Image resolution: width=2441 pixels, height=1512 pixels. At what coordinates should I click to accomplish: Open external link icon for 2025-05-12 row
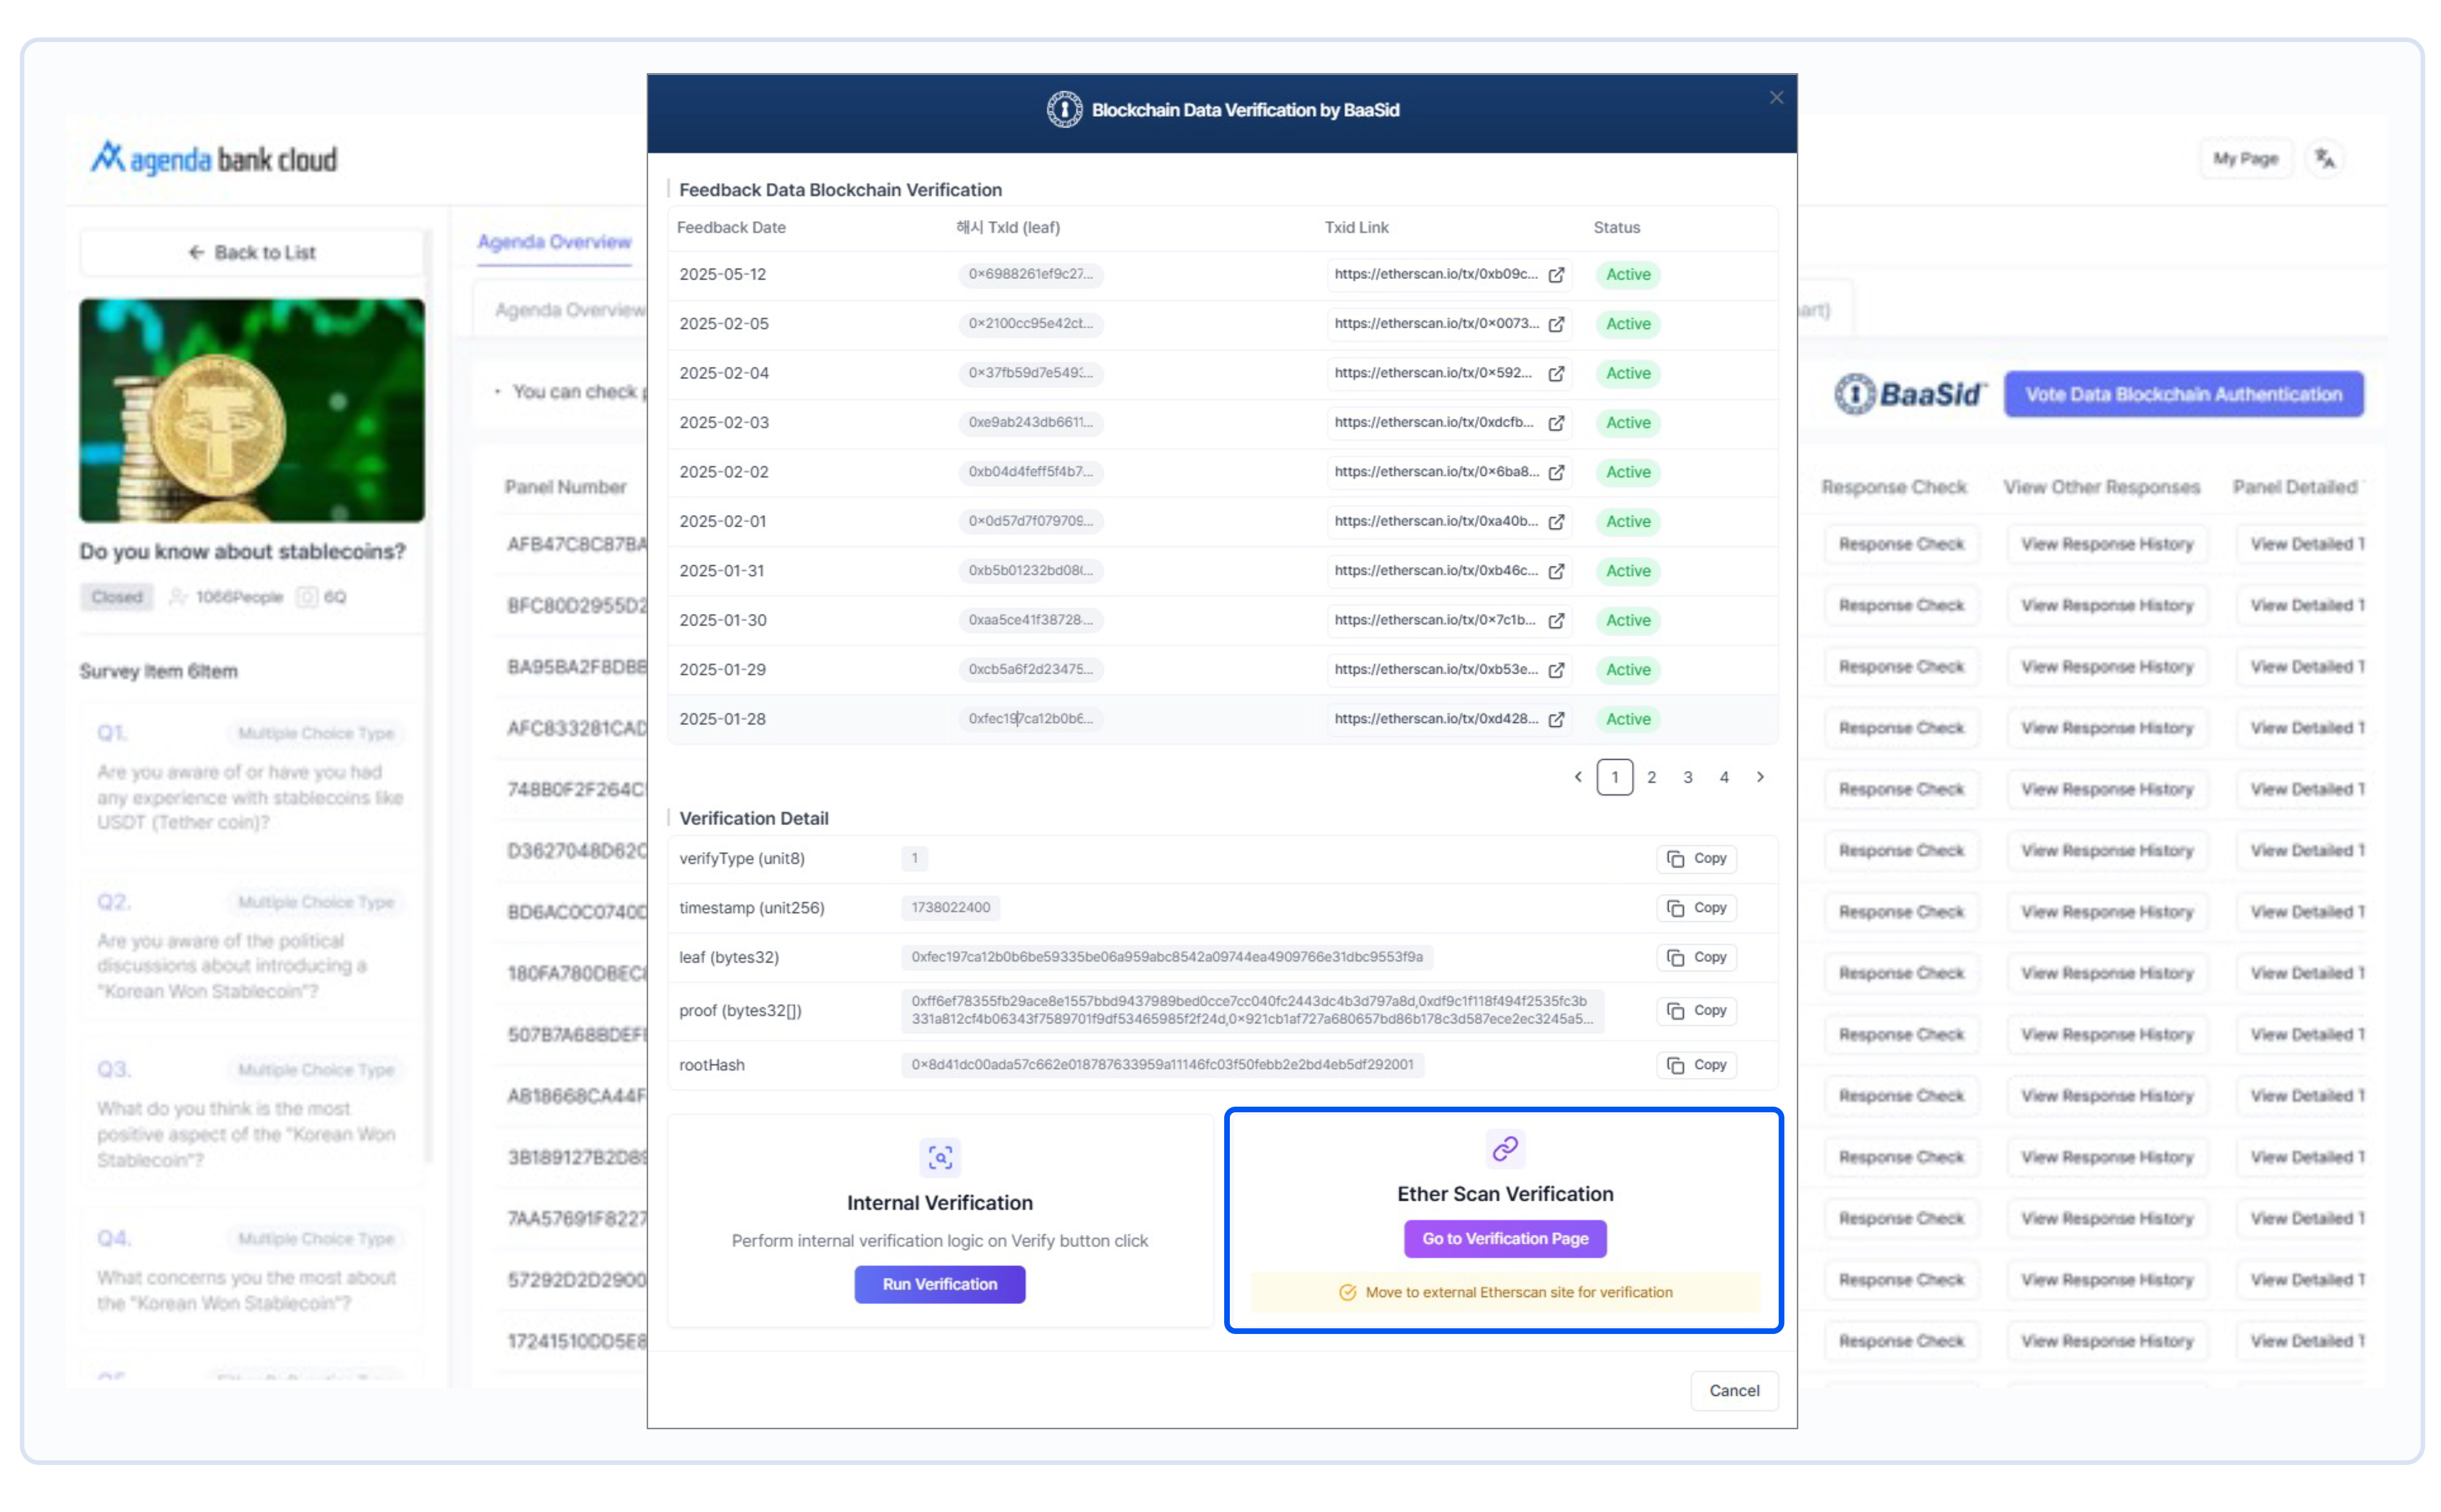[x=1556, y=274]
